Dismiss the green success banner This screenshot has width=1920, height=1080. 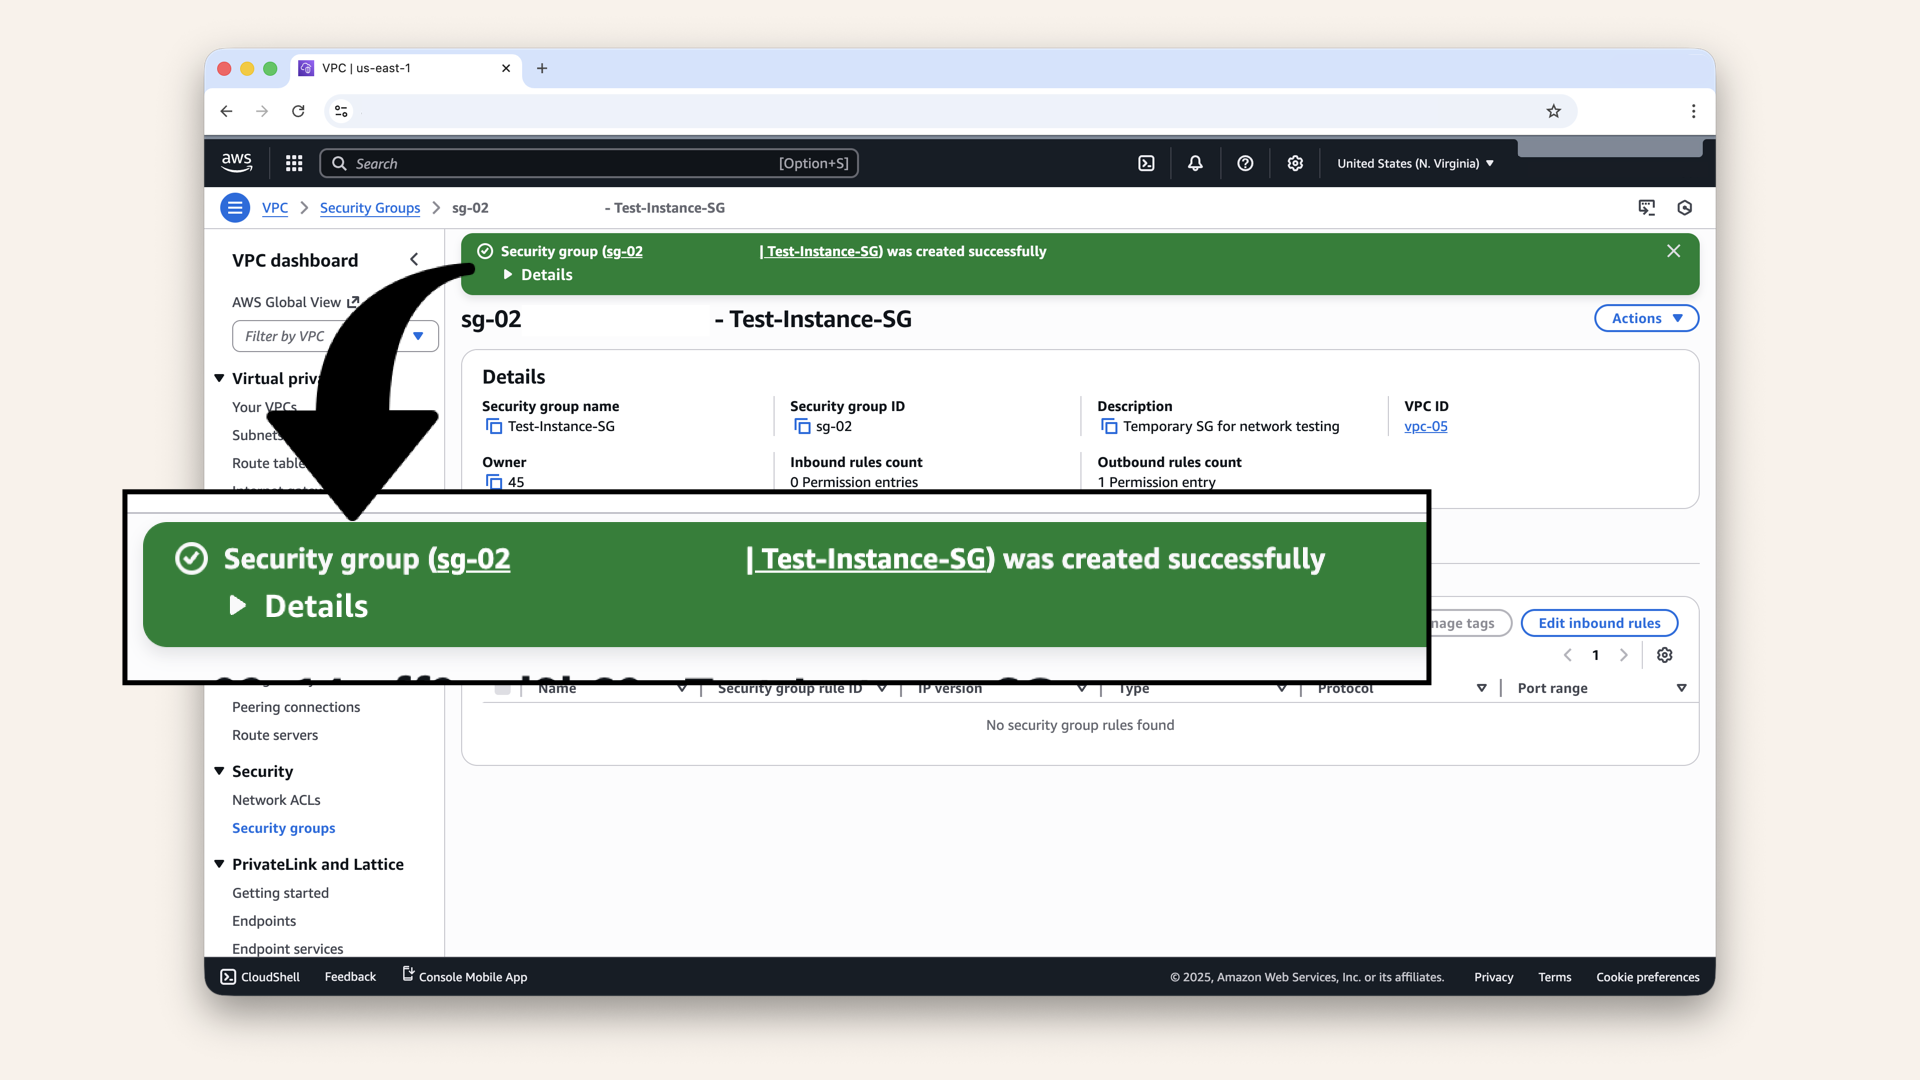[x=1673, y=251]
